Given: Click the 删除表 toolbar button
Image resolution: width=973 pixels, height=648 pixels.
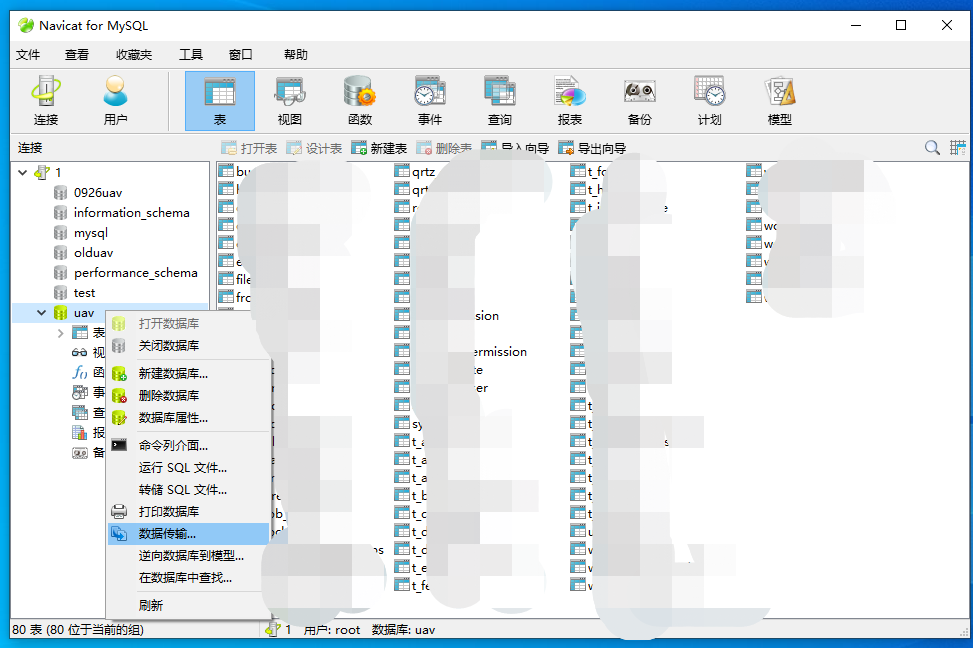Looking at the screenshot, I should [x=444, y=148].
